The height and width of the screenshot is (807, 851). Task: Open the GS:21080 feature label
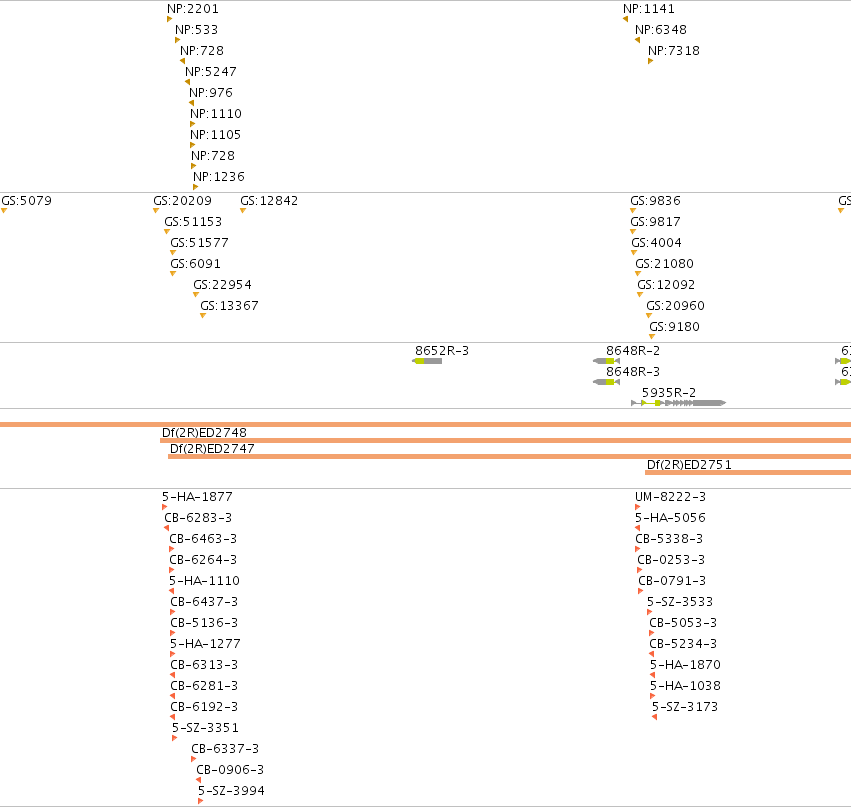pos(664,264)
